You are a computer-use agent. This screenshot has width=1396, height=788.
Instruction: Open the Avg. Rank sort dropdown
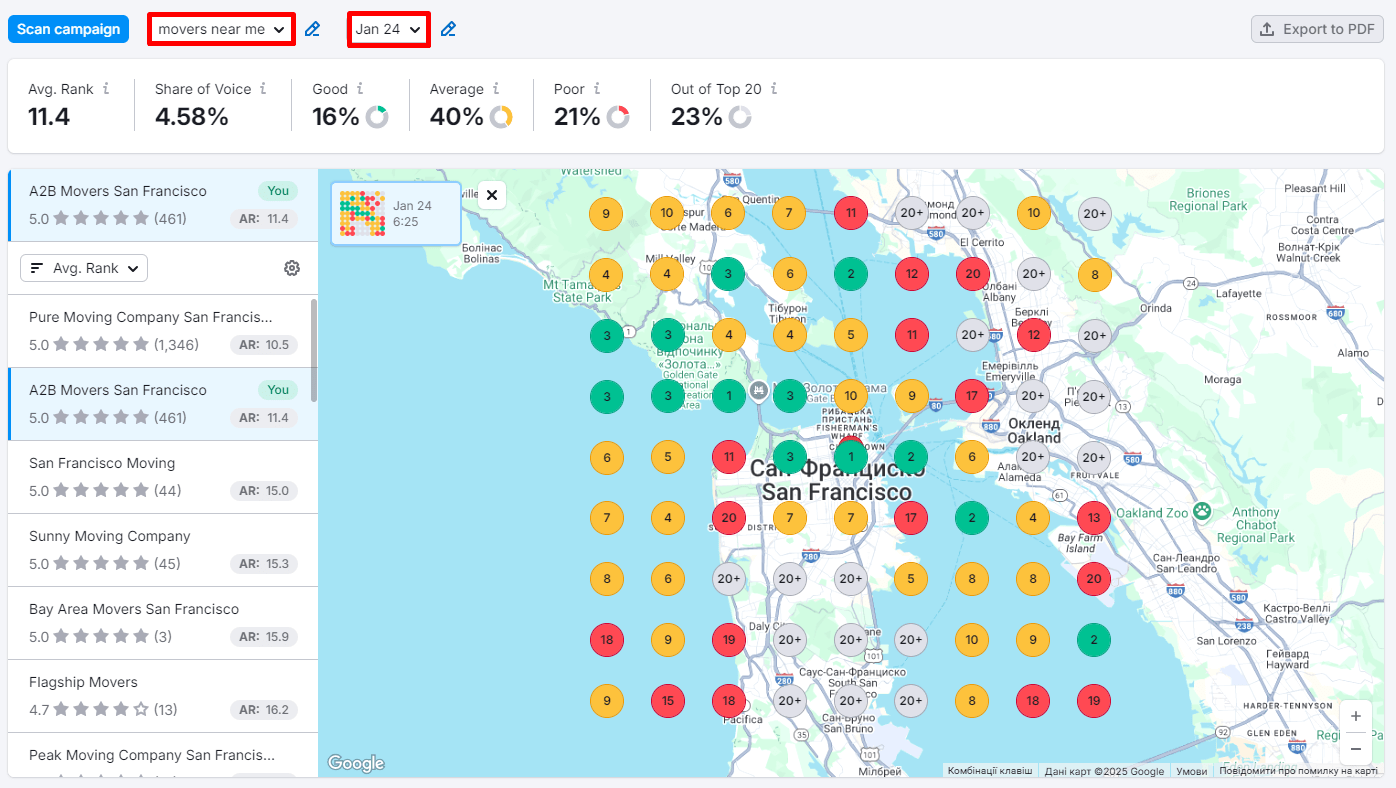click(84, 268)
